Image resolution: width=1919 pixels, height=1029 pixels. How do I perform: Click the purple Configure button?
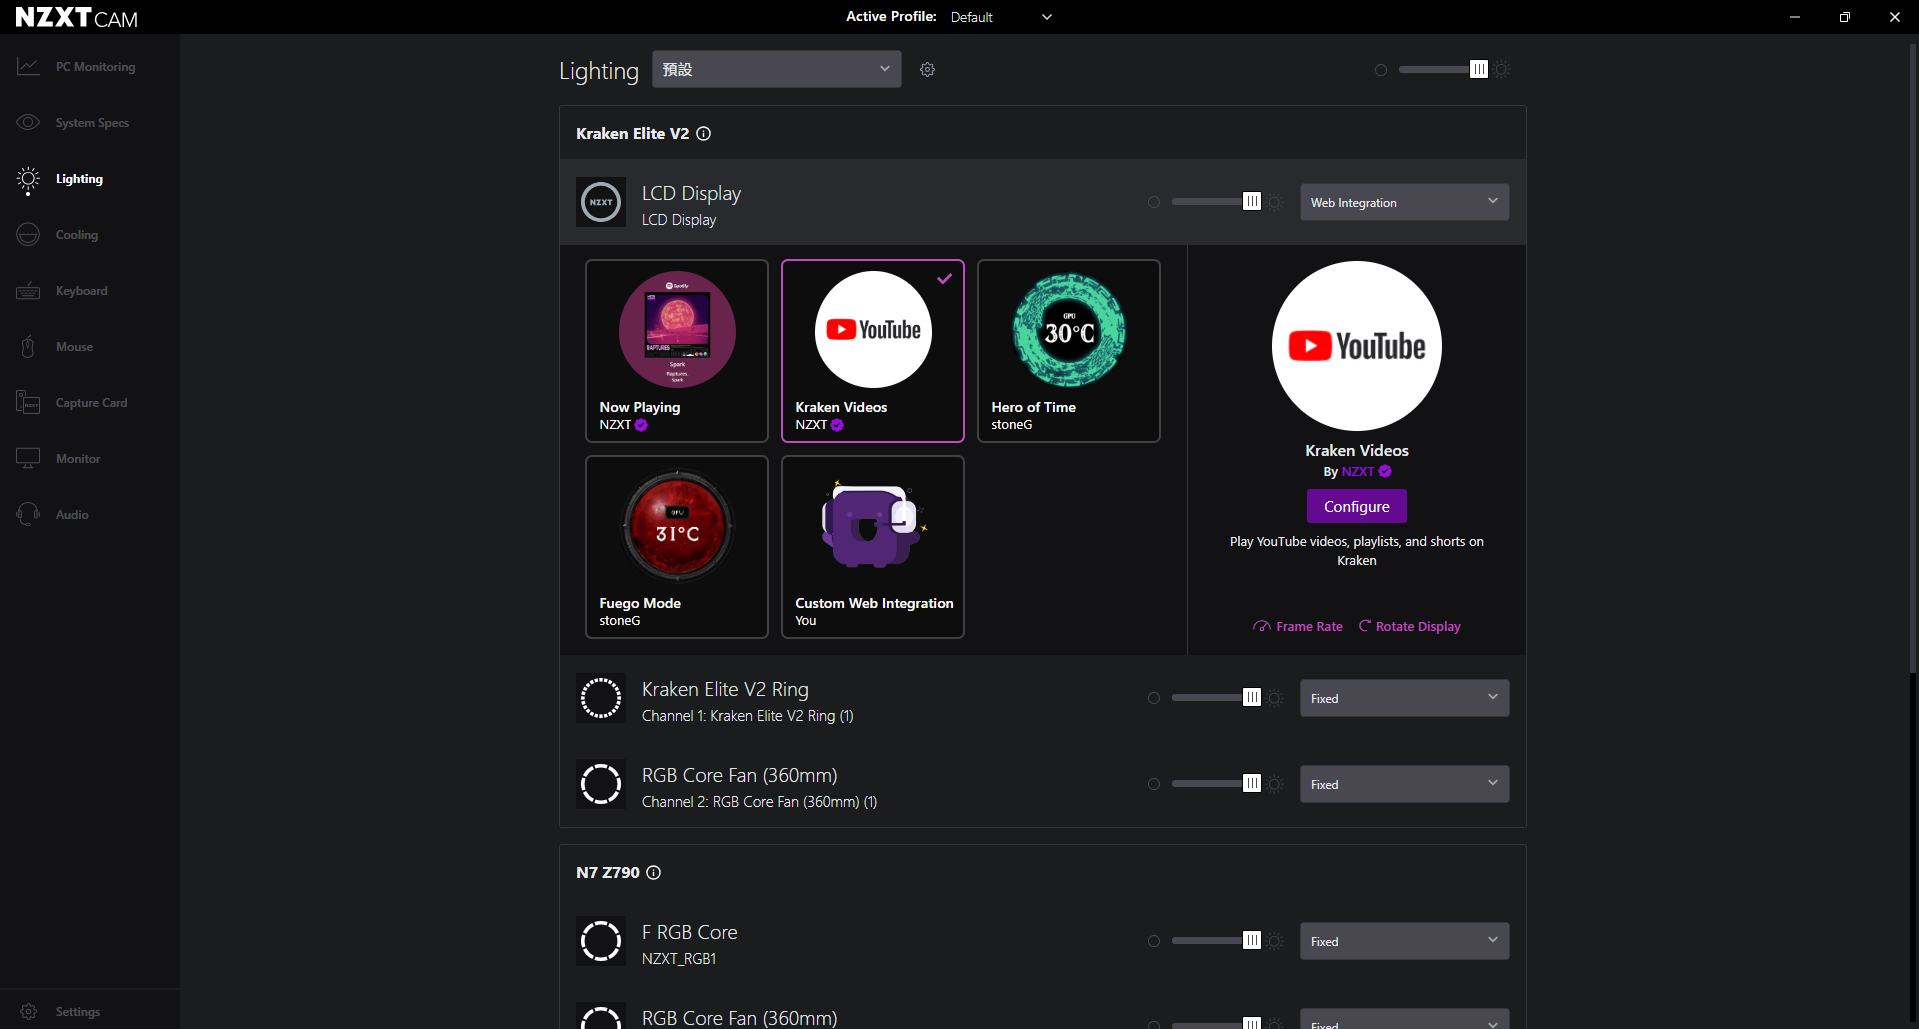tap(1357, 506)
